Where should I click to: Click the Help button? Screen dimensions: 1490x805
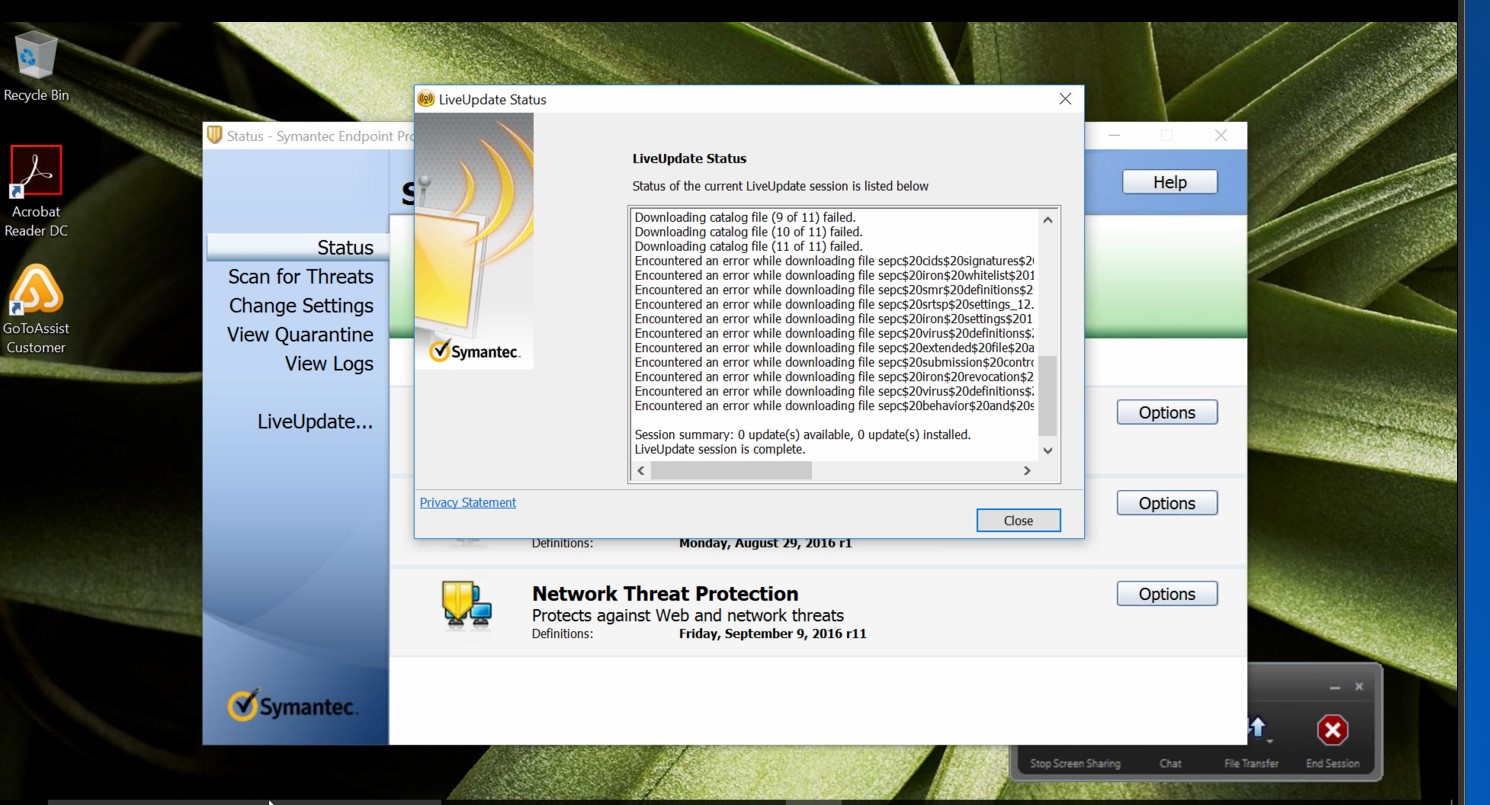pos(1168,181)
